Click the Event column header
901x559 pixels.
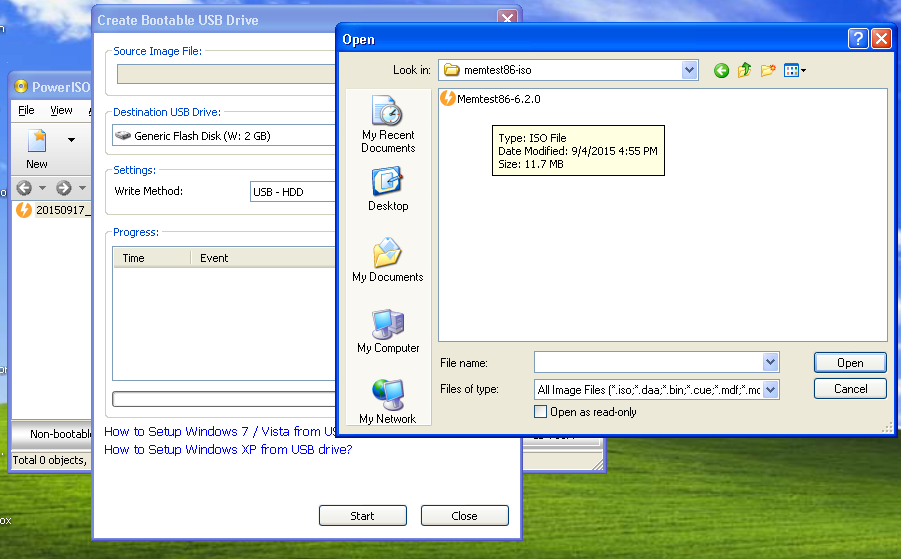pyautogui.click(x=263, y=258)
